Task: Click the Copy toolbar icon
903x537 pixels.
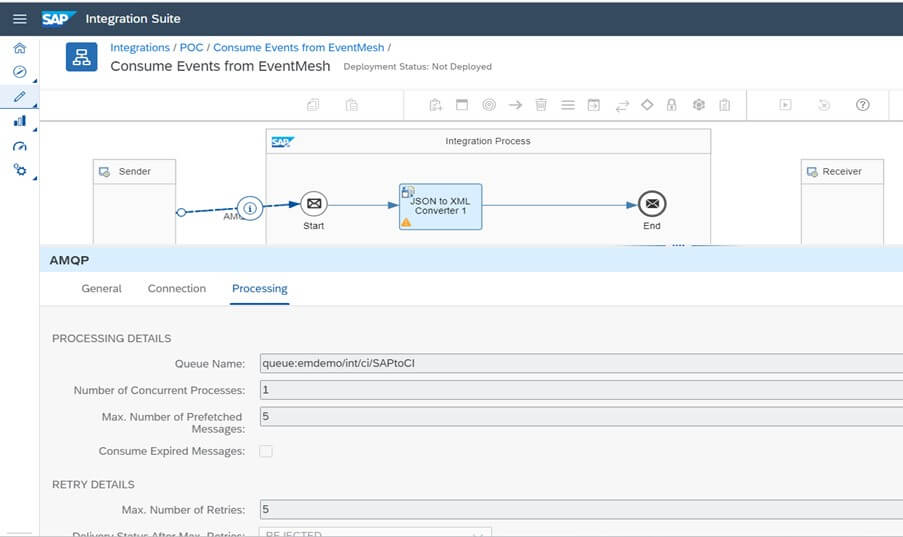Action: pyautogui.click(x=313, y=105)
